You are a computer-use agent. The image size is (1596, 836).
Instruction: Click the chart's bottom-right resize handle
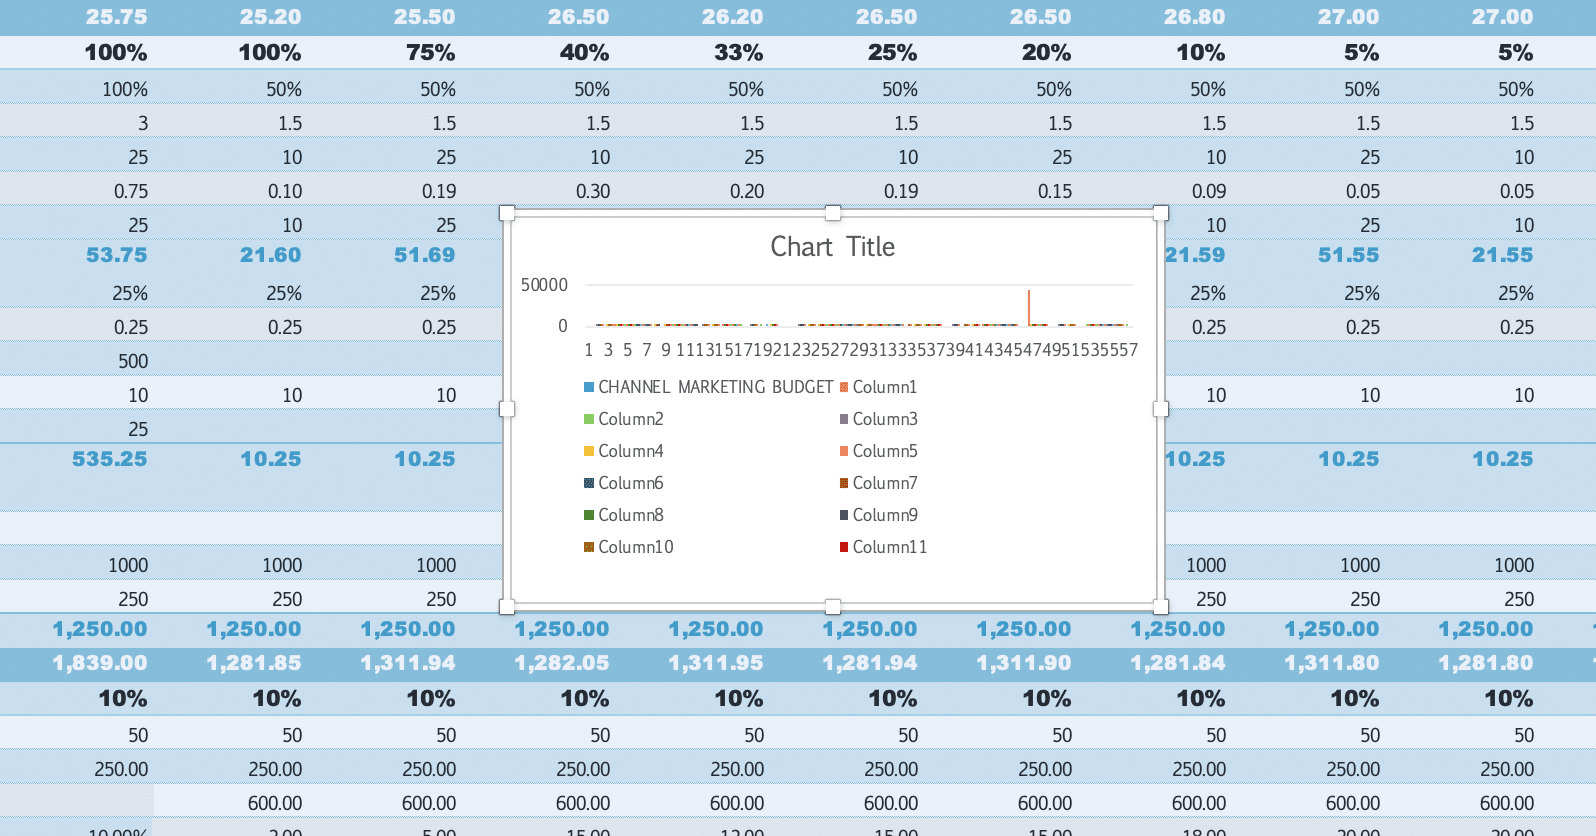[1160, 606]
